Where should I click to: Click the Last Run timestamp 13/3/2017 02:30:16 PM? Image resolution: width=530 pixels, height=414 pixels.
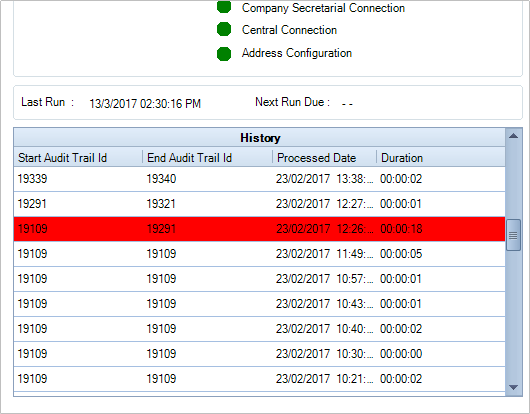point(145,103)
